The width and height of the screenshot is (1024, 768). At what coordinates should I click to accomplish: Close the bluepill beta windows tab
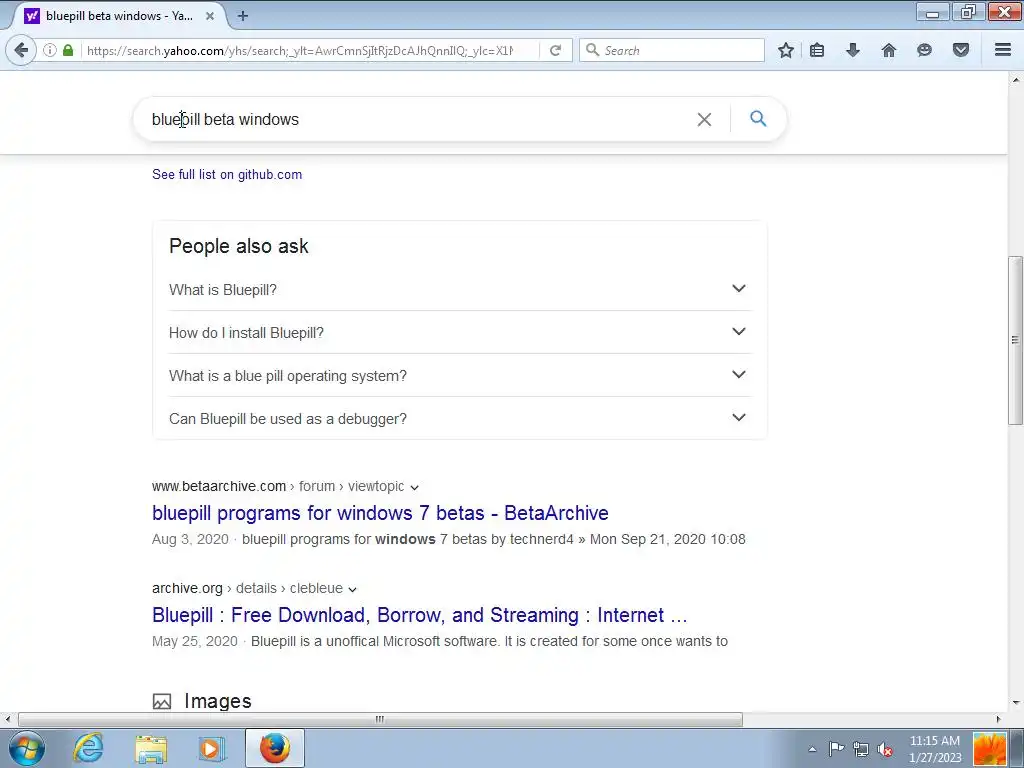[210, 16]
